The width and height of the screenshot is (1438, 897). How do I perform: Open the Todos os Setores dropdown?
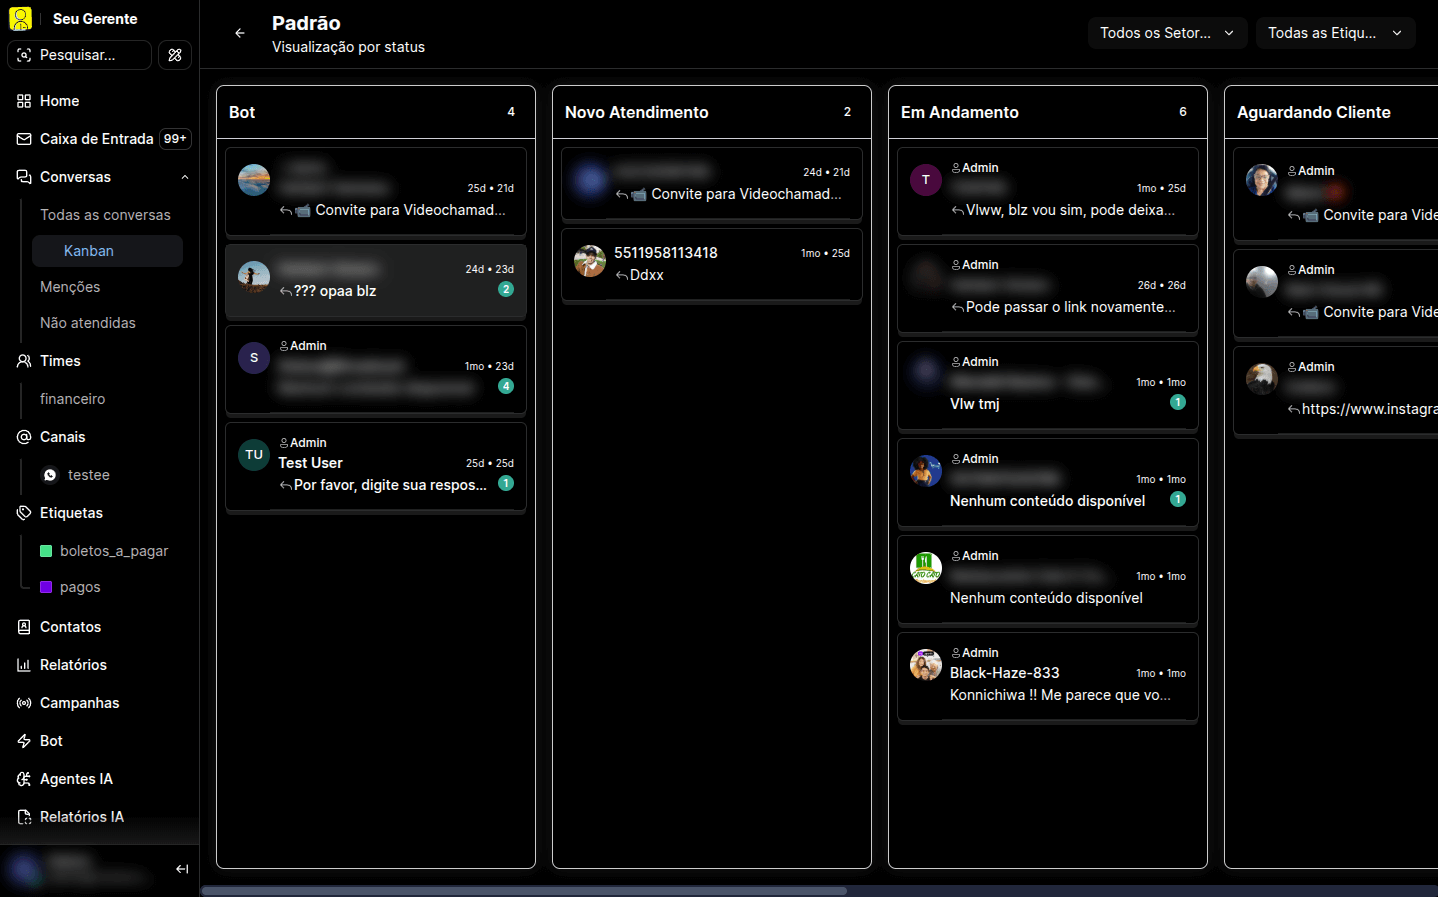(x=1166, y=32)
